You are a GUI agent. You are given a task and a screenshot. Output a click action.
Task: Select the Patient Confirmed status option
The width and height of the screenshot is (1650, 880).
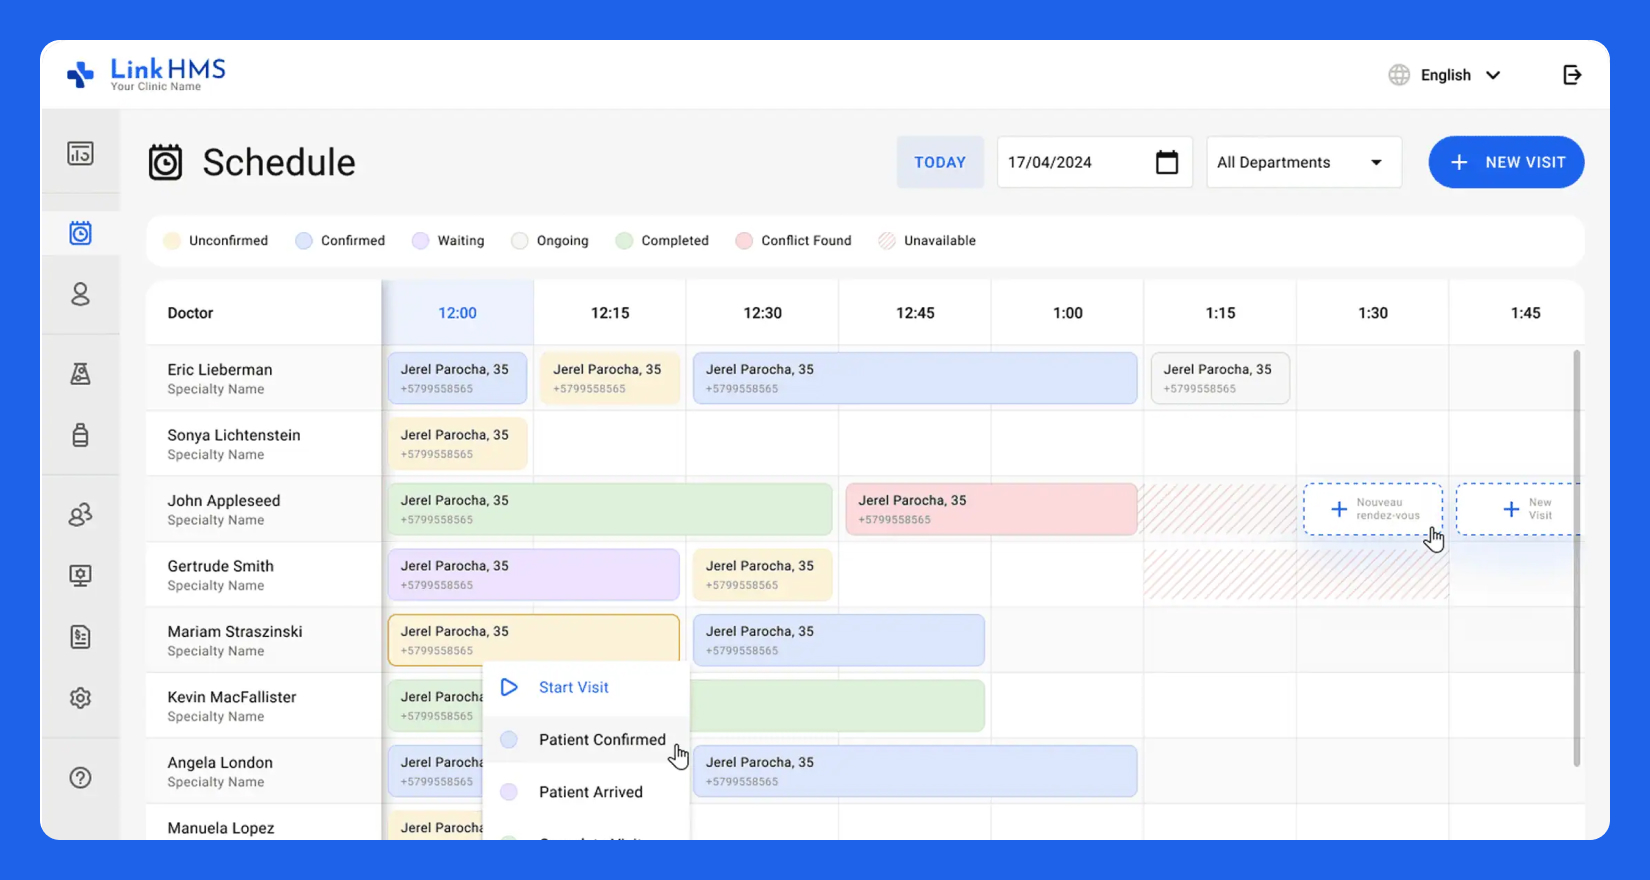(x=601, y=740)
